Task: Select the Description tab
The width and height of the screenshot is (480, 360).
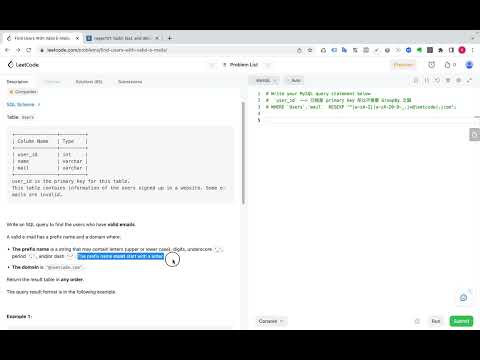Action: point(17,82)
